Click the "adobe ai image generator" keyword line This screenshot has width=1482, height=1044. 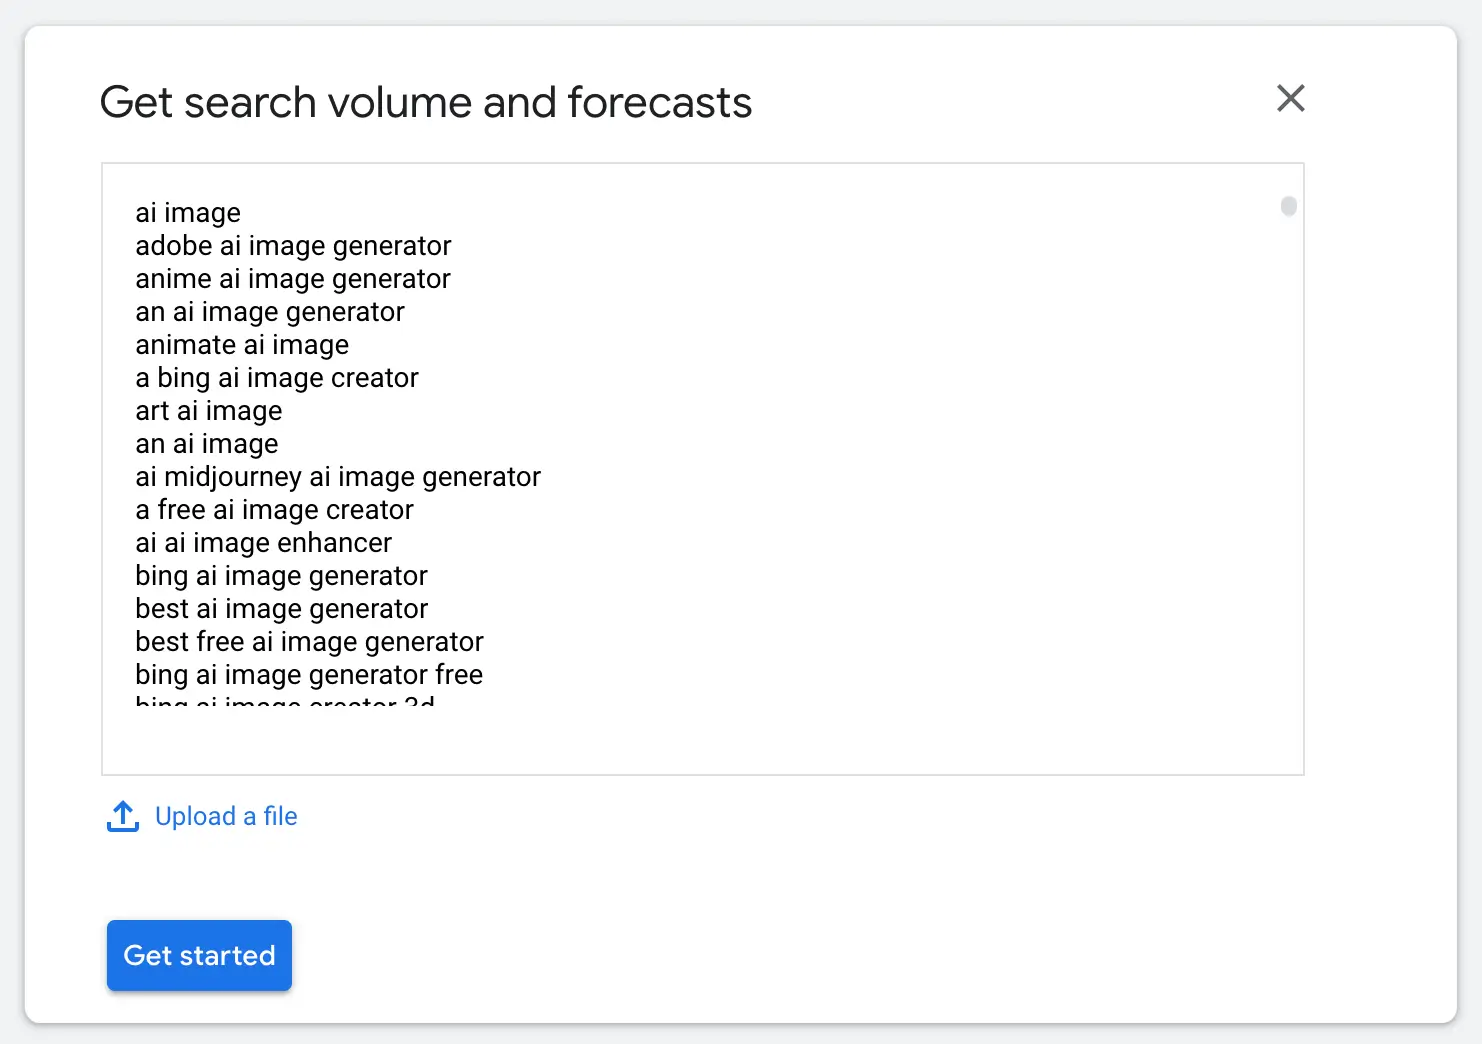(x=293, y=245)
